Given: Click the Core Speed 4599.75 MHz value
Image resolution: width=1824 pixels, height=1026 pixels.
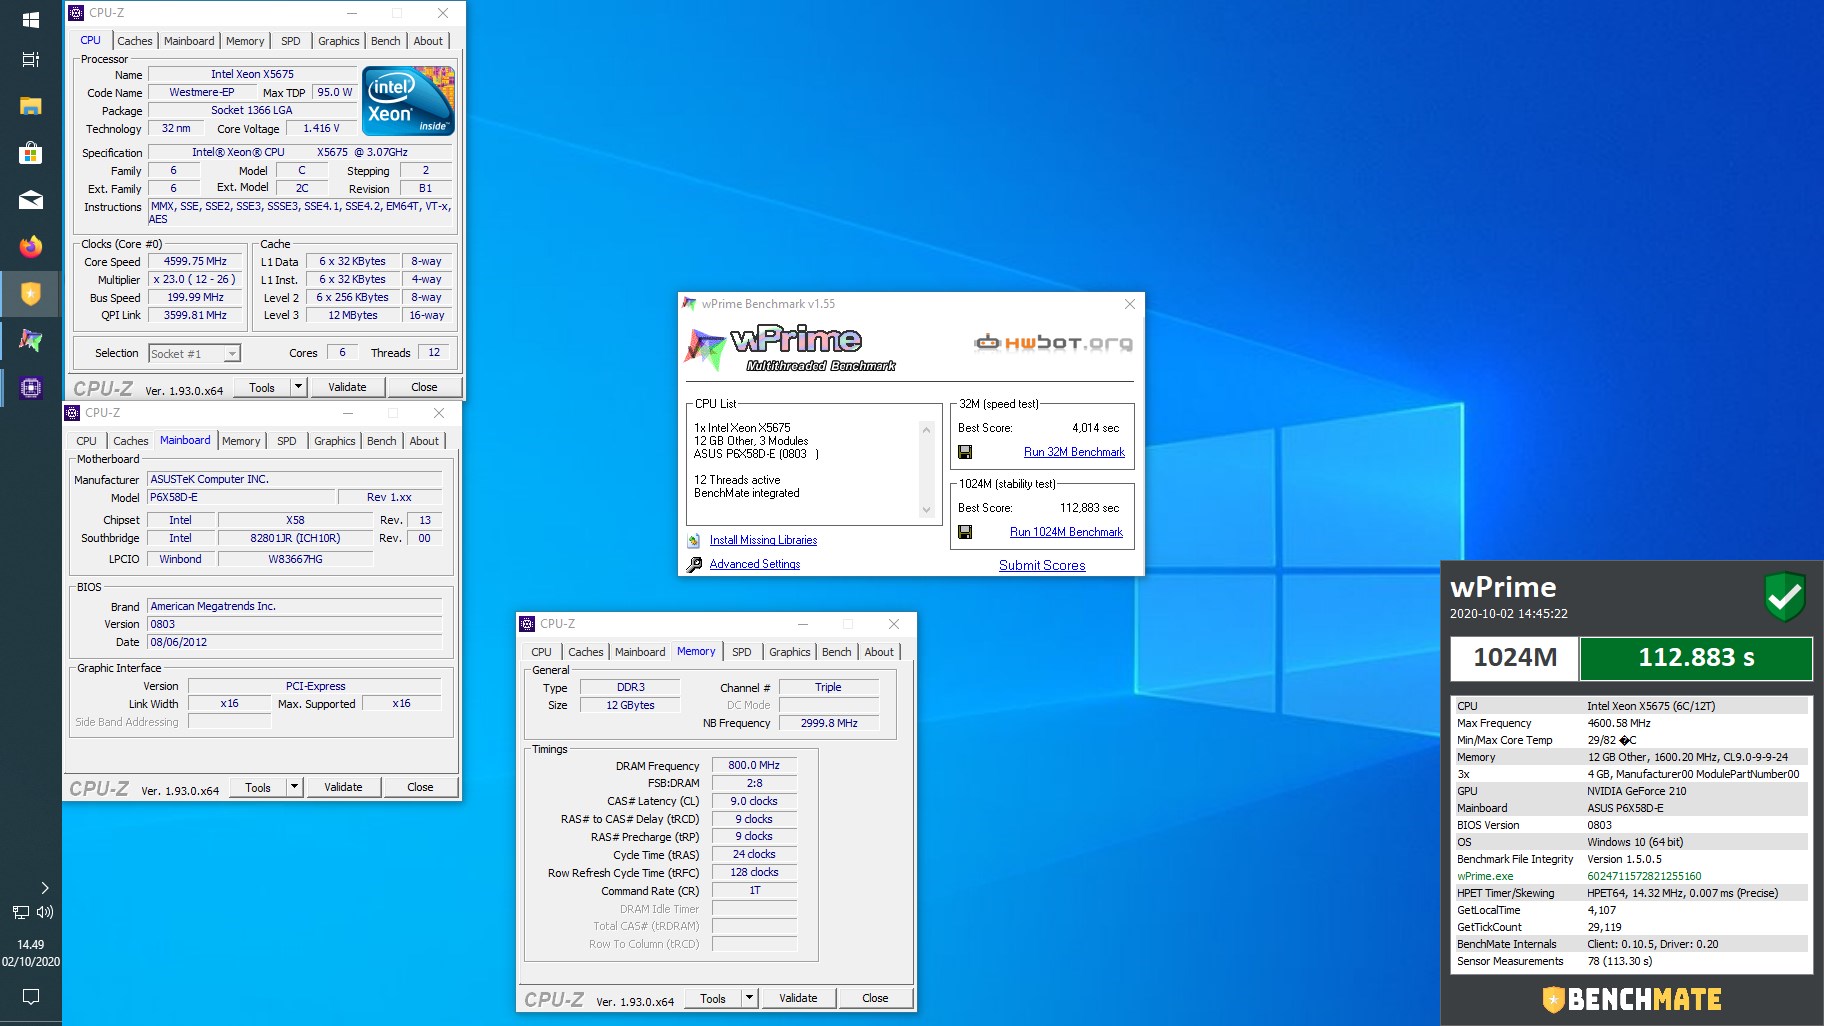Looking at the screenshot, I should [x=196, y=261].
